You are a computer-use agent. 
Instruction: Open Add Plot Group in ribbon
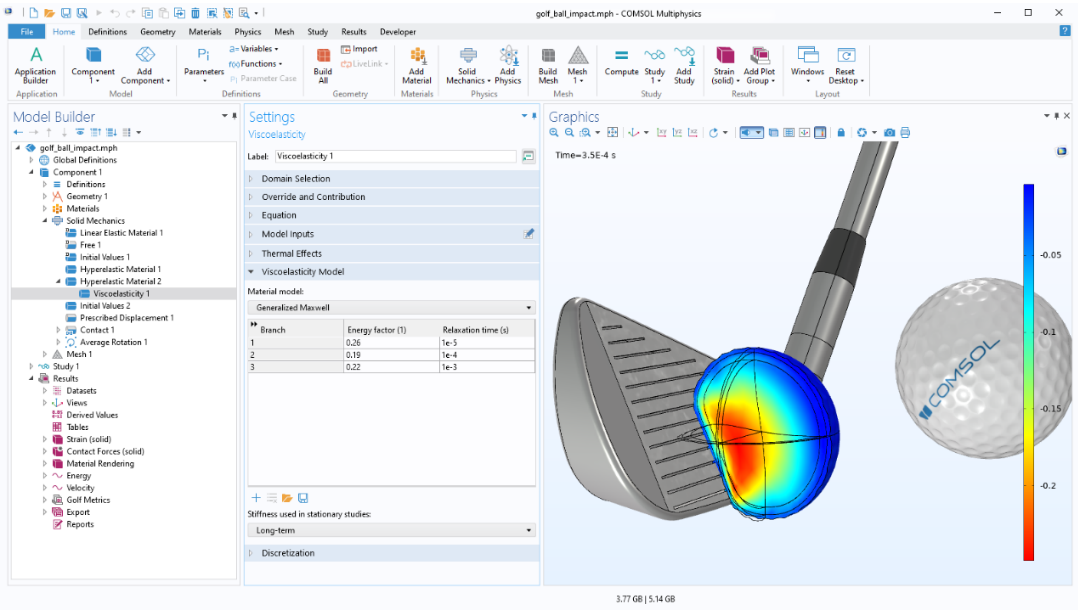pyautogui.click(x=760, y=65)
